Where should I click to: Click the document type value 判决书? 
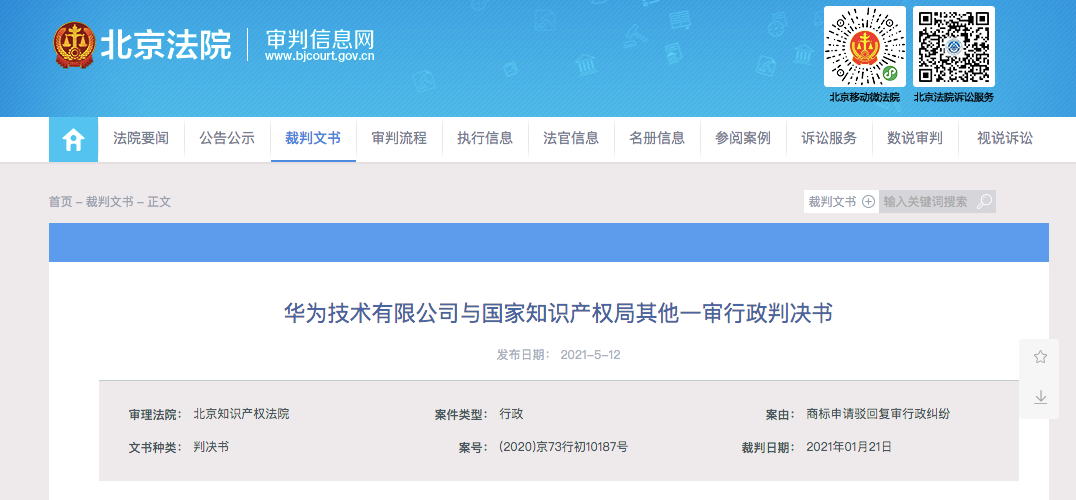pos(211,447)
